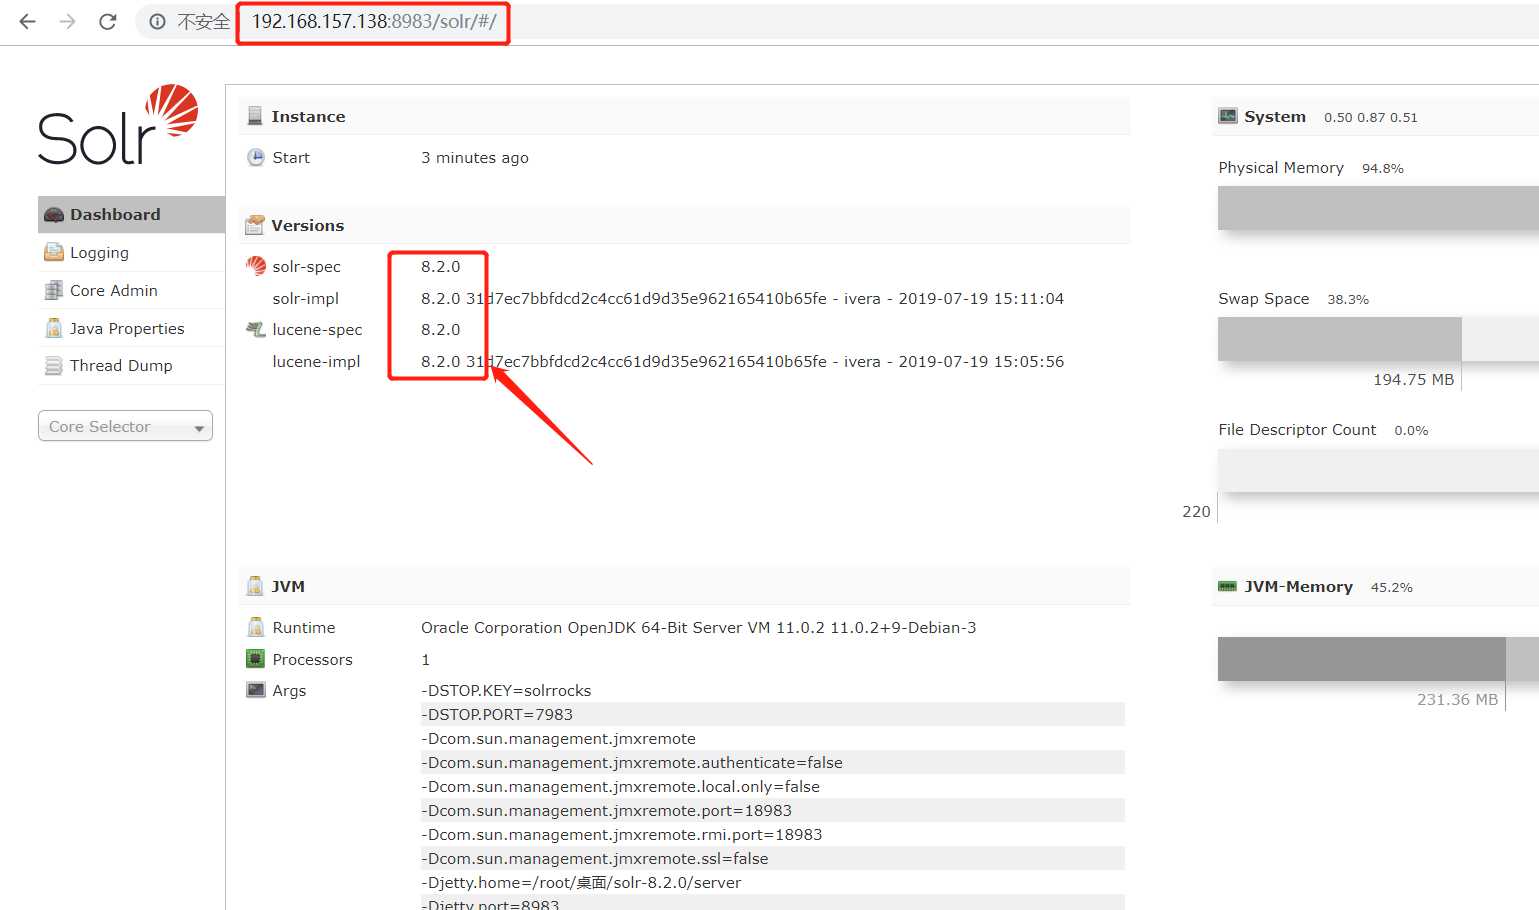1539x910 pixels.
Task: Open the Dashboard menu item
Action: pyautogui.click(x=131, y=214)
